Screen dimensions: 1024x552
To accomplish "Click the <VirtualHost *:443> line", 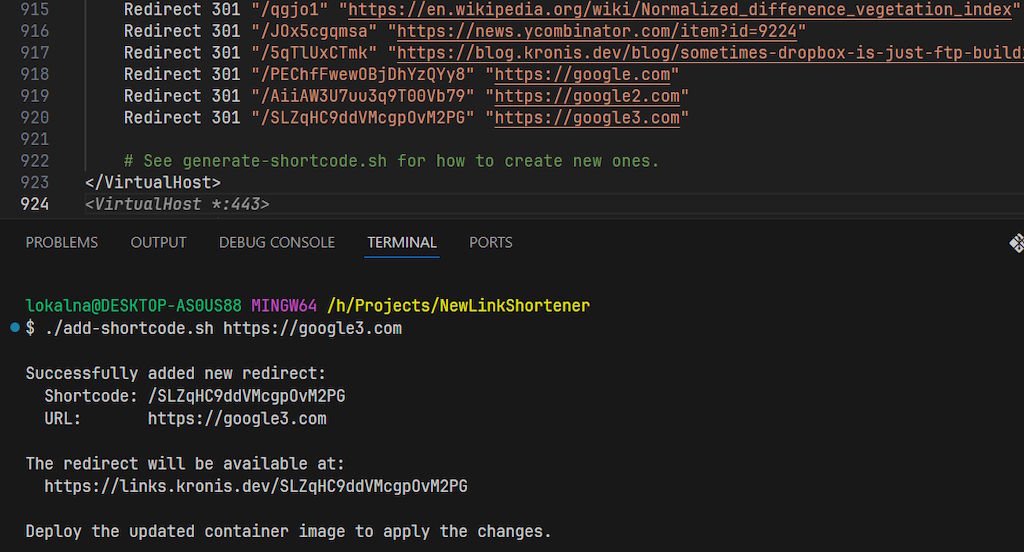I will (177, 204).
